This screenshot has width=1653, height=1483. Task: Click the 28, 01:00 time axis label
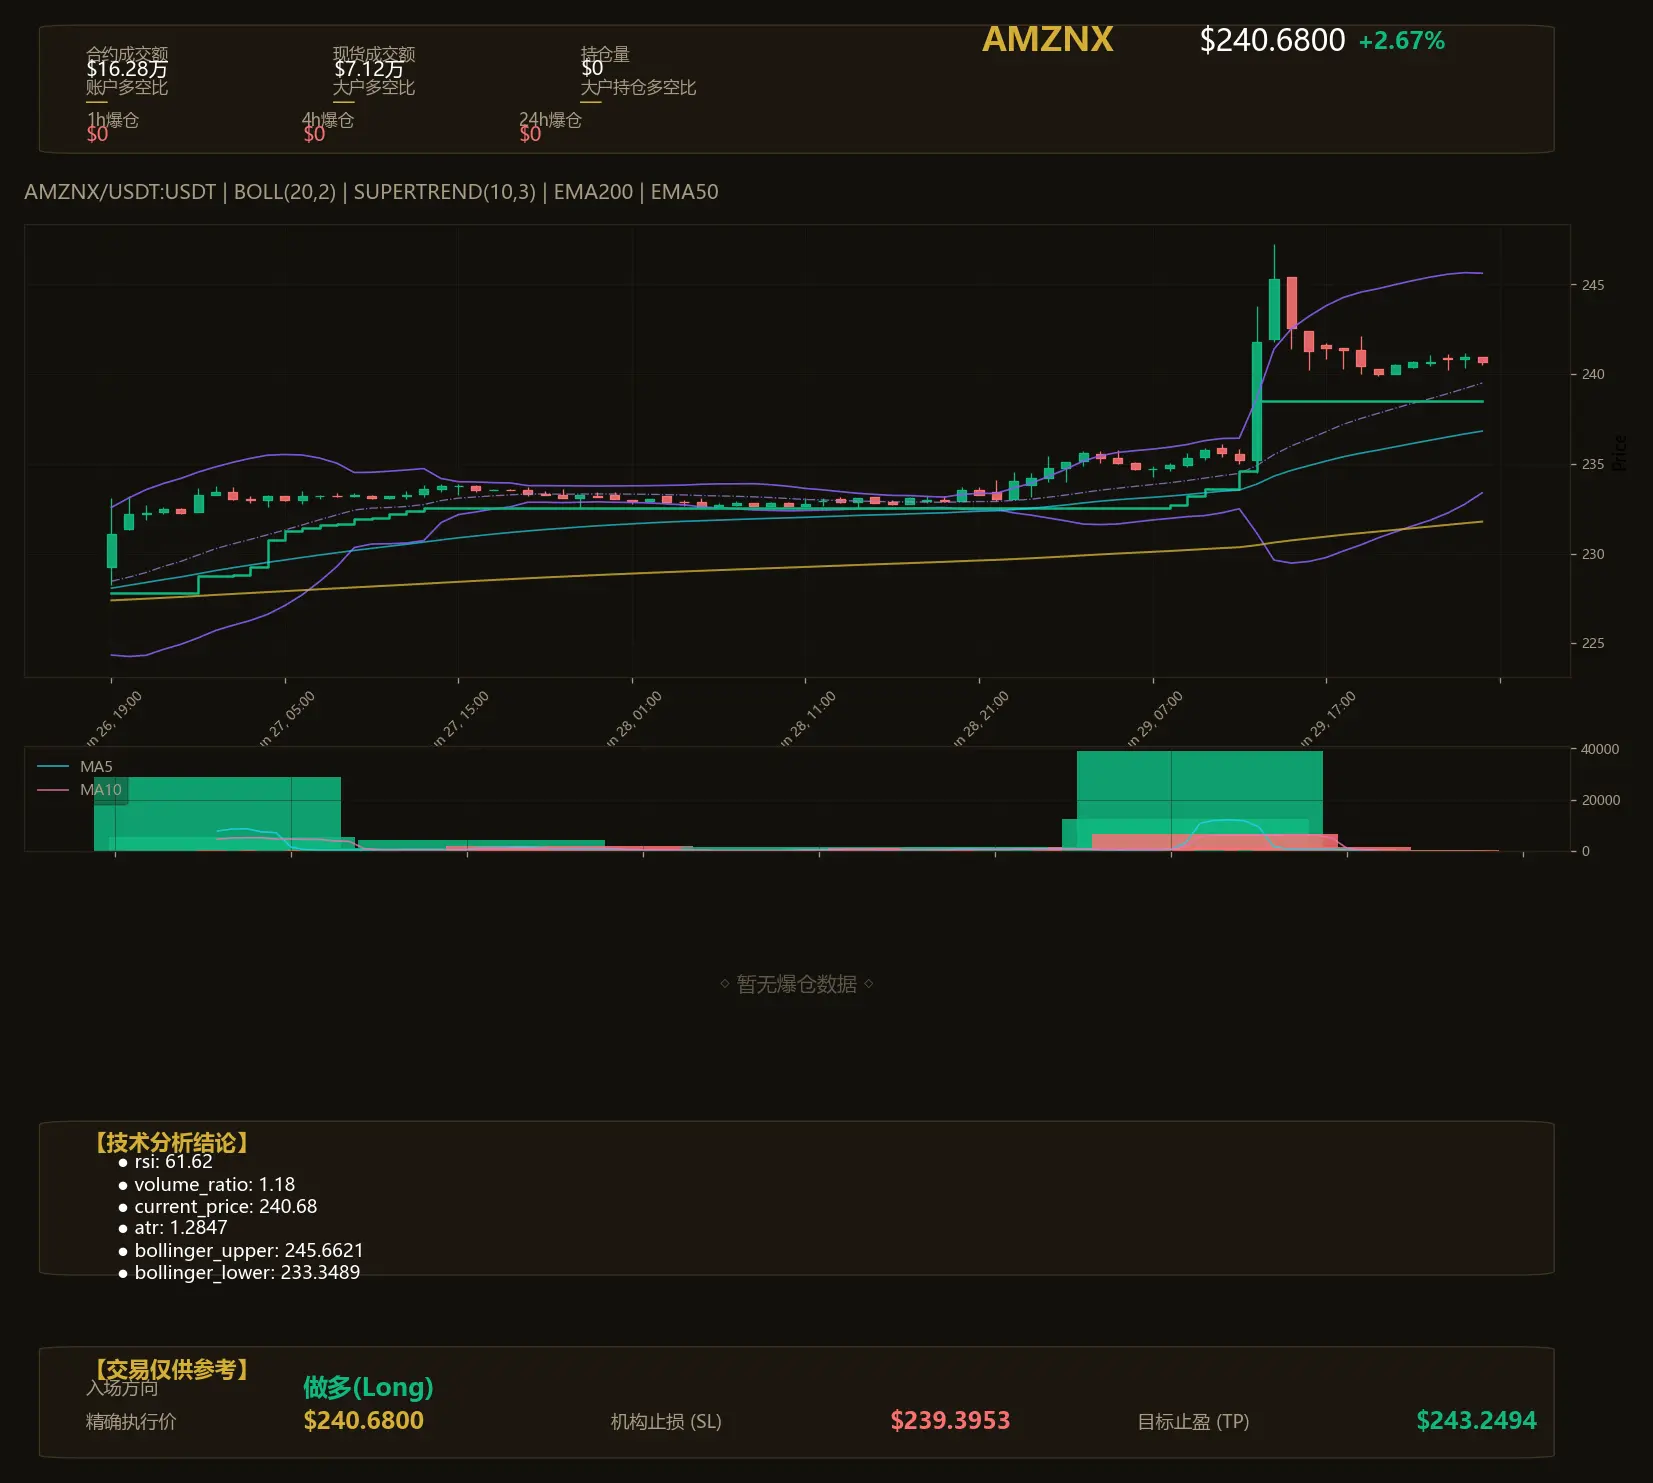[634, 718]
